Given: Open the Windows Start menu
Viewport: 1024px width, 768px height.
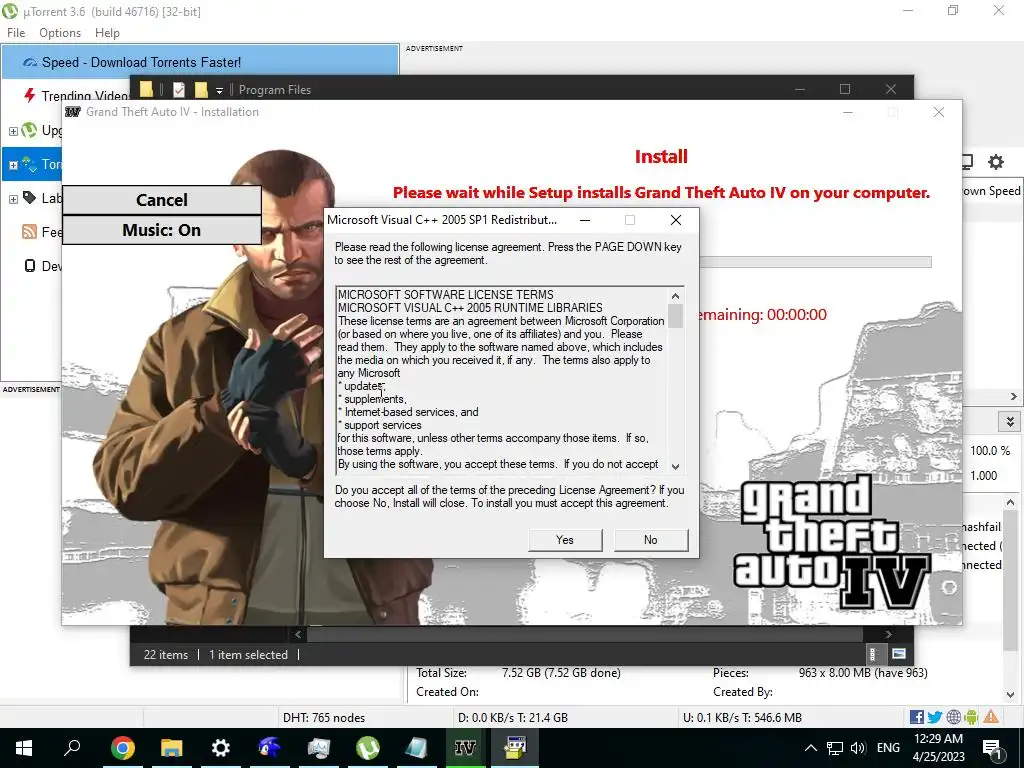Looking at the screenshot, I should 24,748.
